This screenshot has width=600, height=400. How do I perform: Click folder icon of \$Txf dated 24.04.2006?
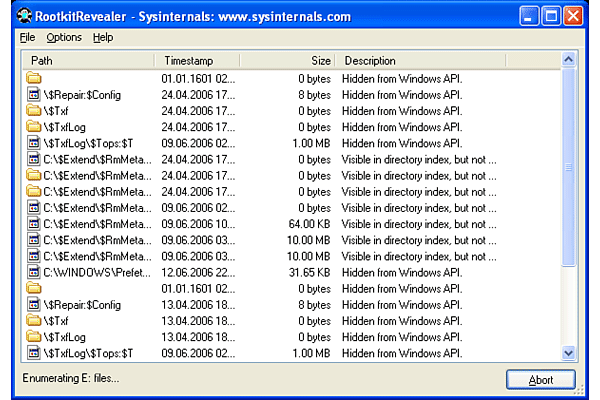pyautogui.click(x=34, y=111)
